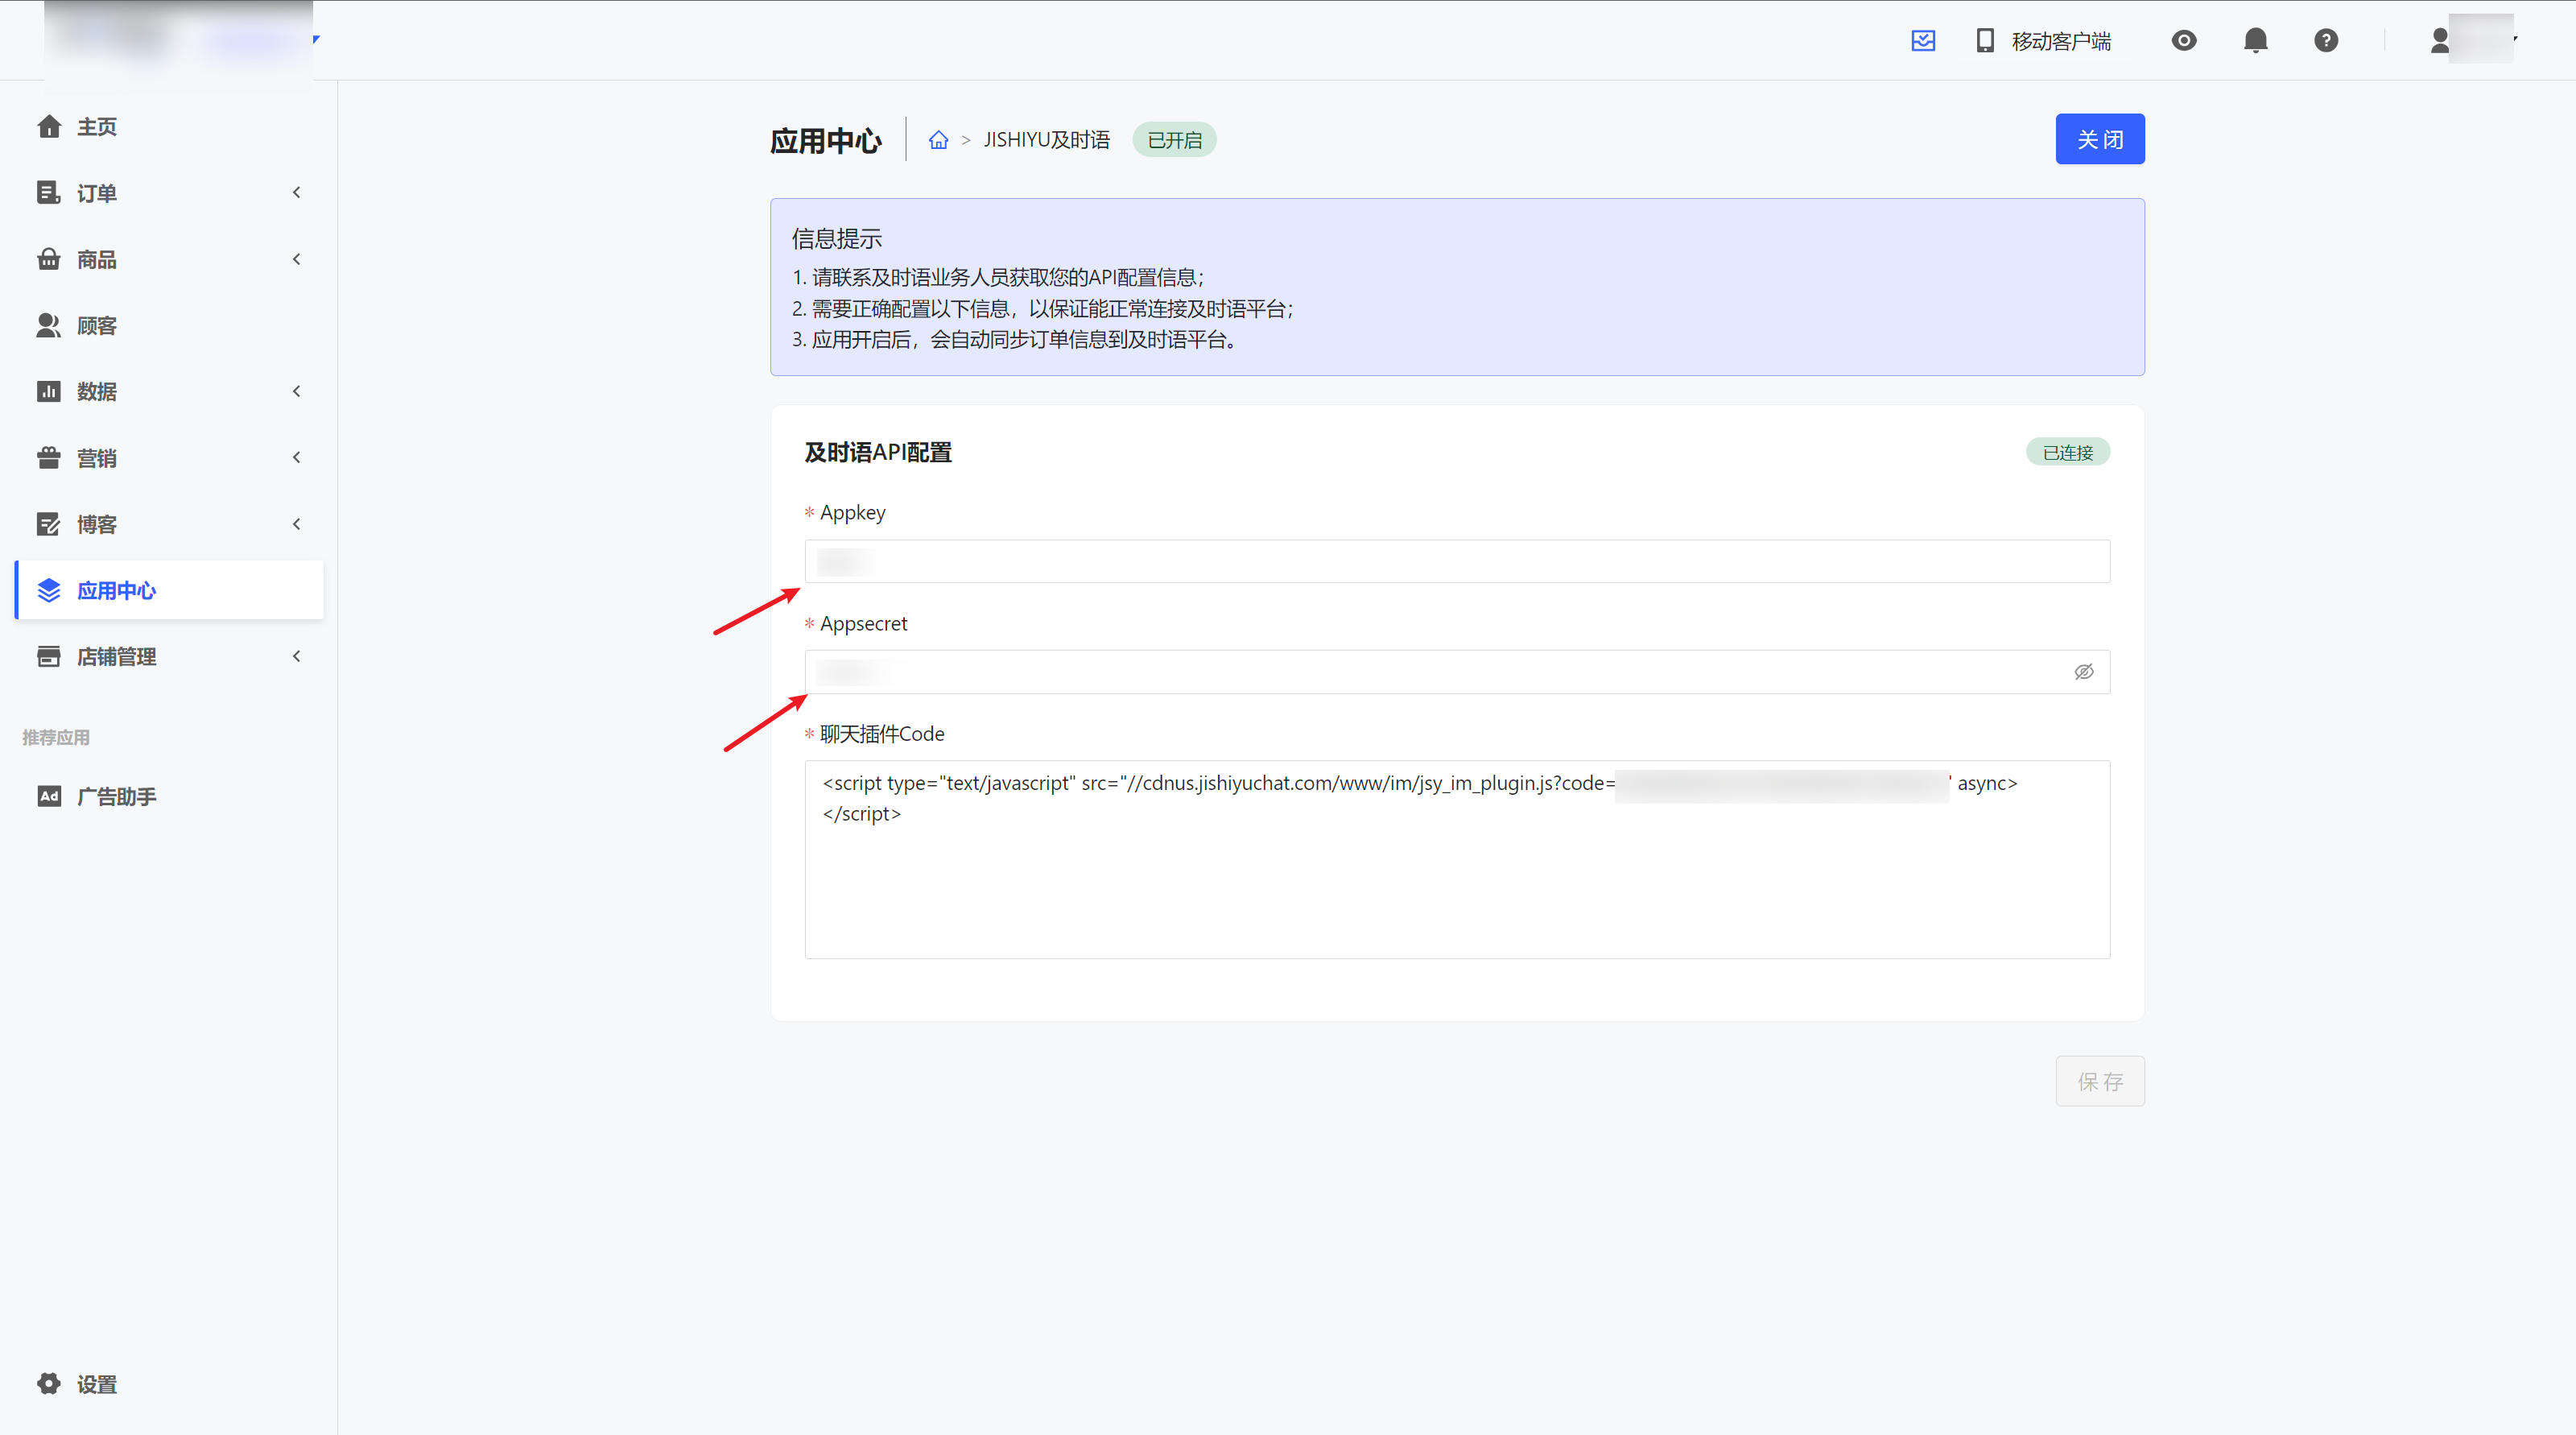Click the 信息提示 heading
This screenshot has width=2576, height=1435.
click(x=836, y=238)
